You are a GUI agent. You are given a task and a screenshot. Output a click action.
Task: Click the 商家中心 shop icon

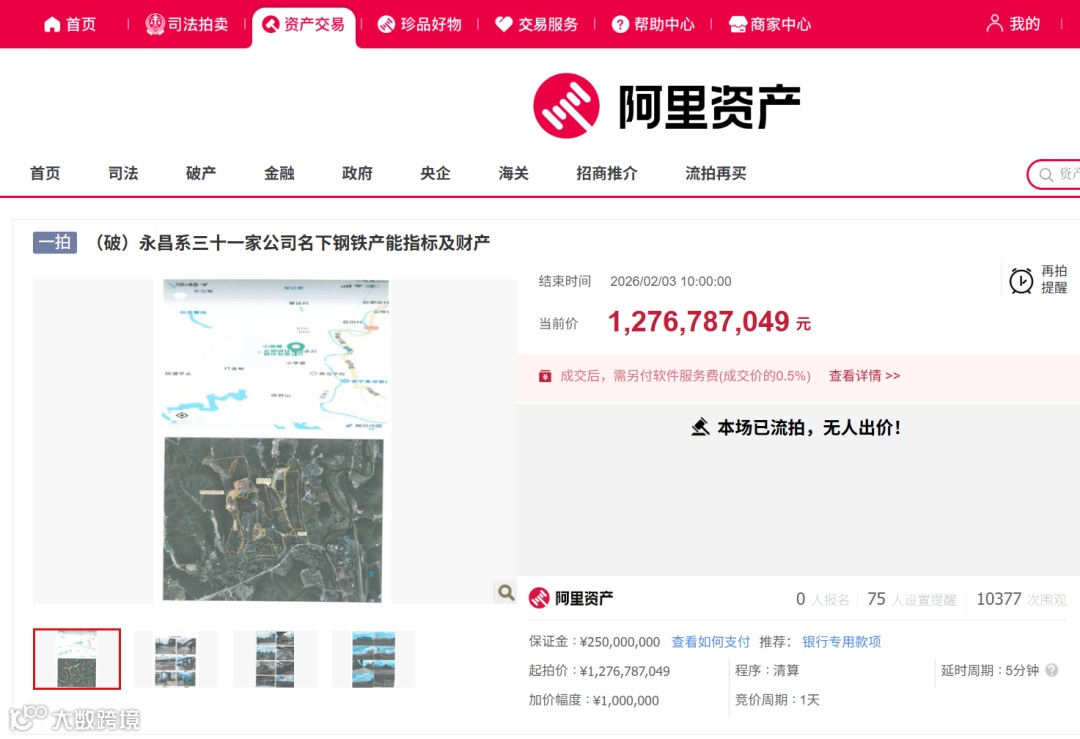tap(738, 25)
